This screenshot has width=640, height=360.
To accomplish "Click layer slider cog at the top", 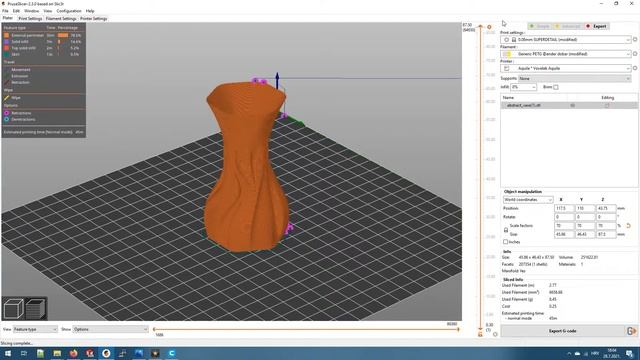I will point(489,27).
